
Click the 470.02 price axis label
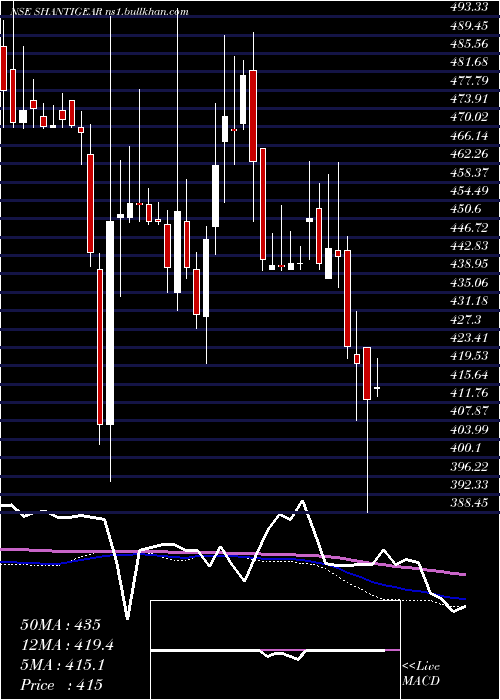point(468,117)
